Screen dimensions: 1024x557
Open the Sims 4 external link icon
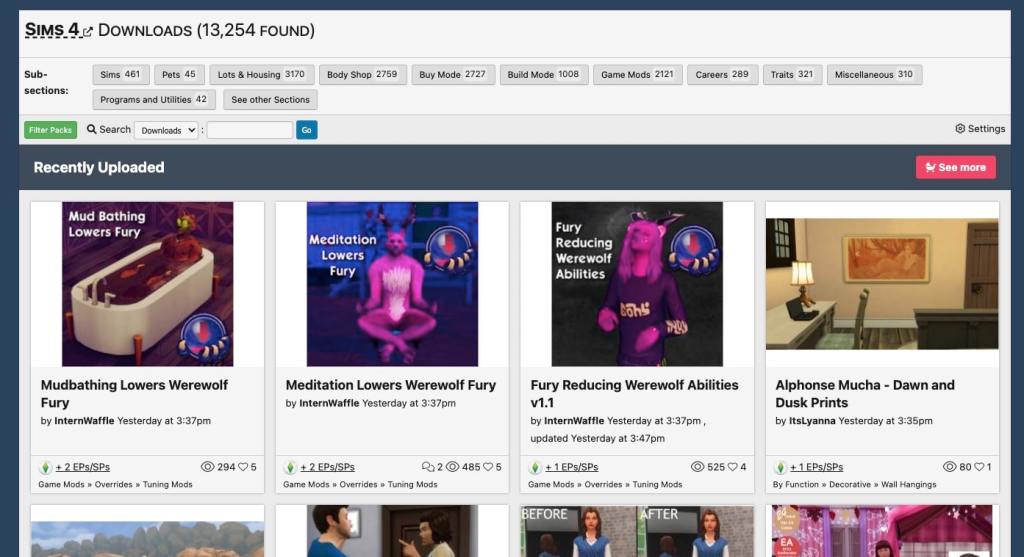tap(88, 31)
